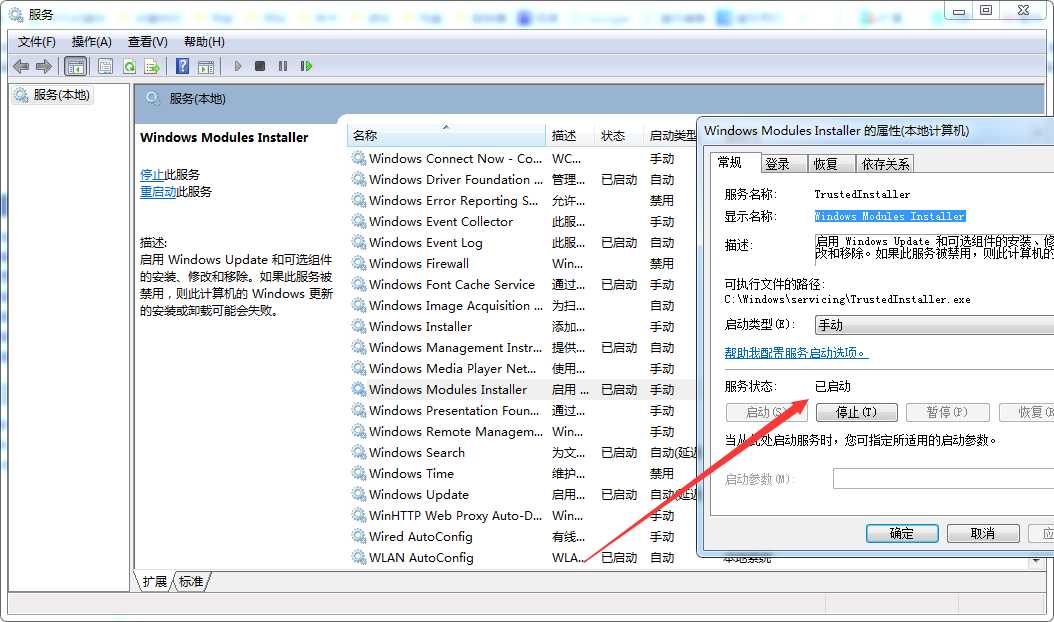Click the gear icon of Windows Error Reporting row
The width and height of the screenshot is (1054, 622).
[x=359, y=200]
